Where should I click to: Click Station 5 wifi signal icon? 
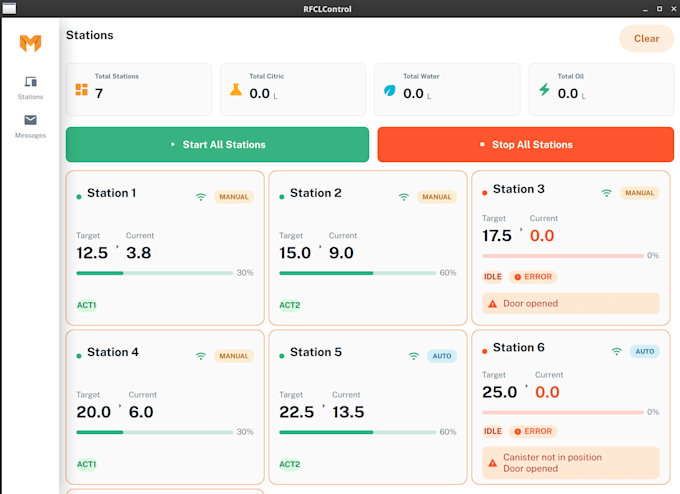414,356
